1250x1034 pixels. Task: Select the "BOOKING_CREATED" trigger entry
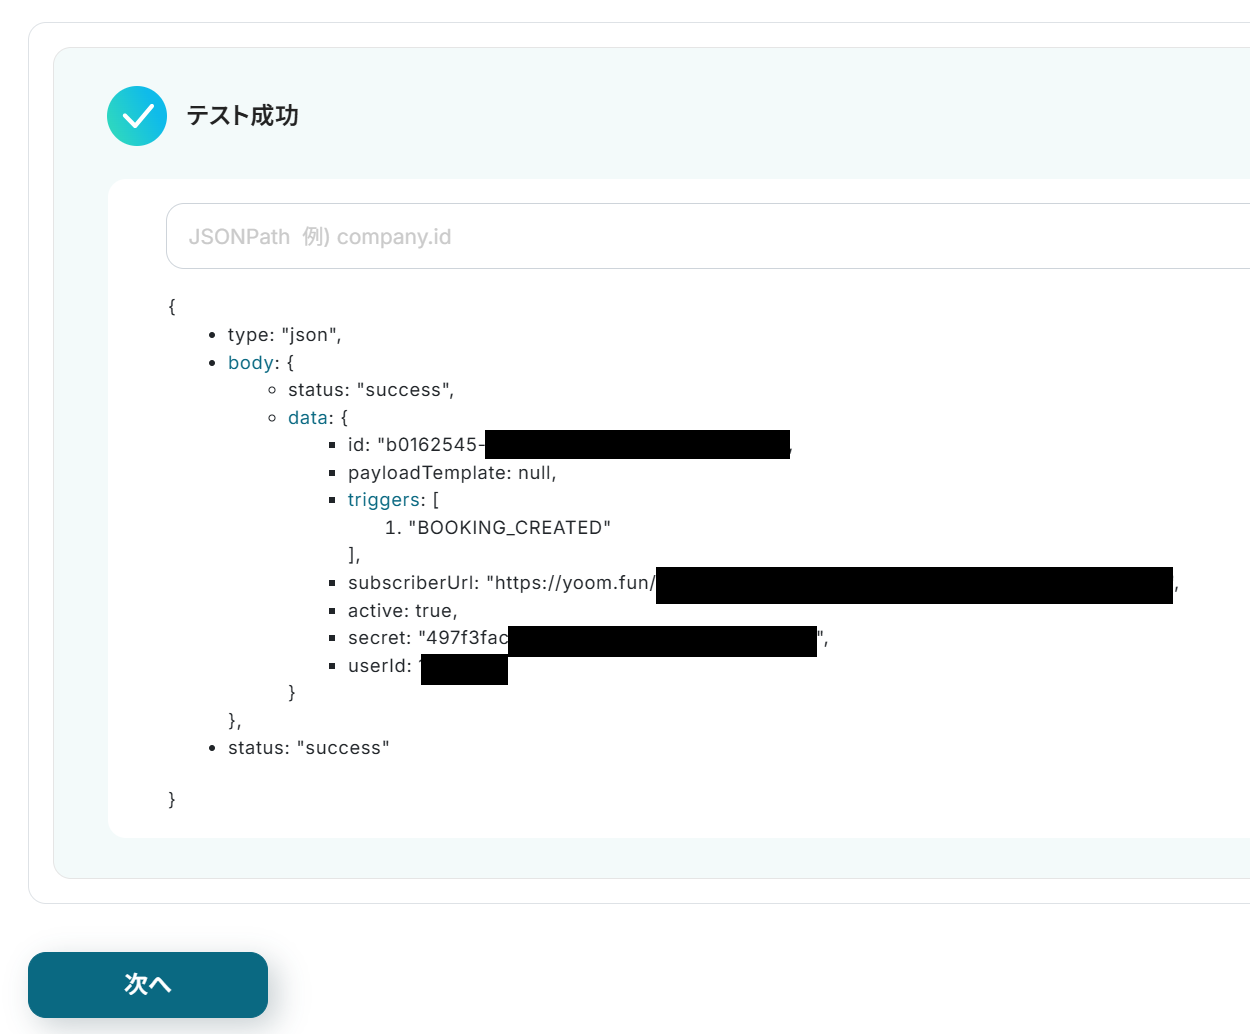click(x=509, y=528)
